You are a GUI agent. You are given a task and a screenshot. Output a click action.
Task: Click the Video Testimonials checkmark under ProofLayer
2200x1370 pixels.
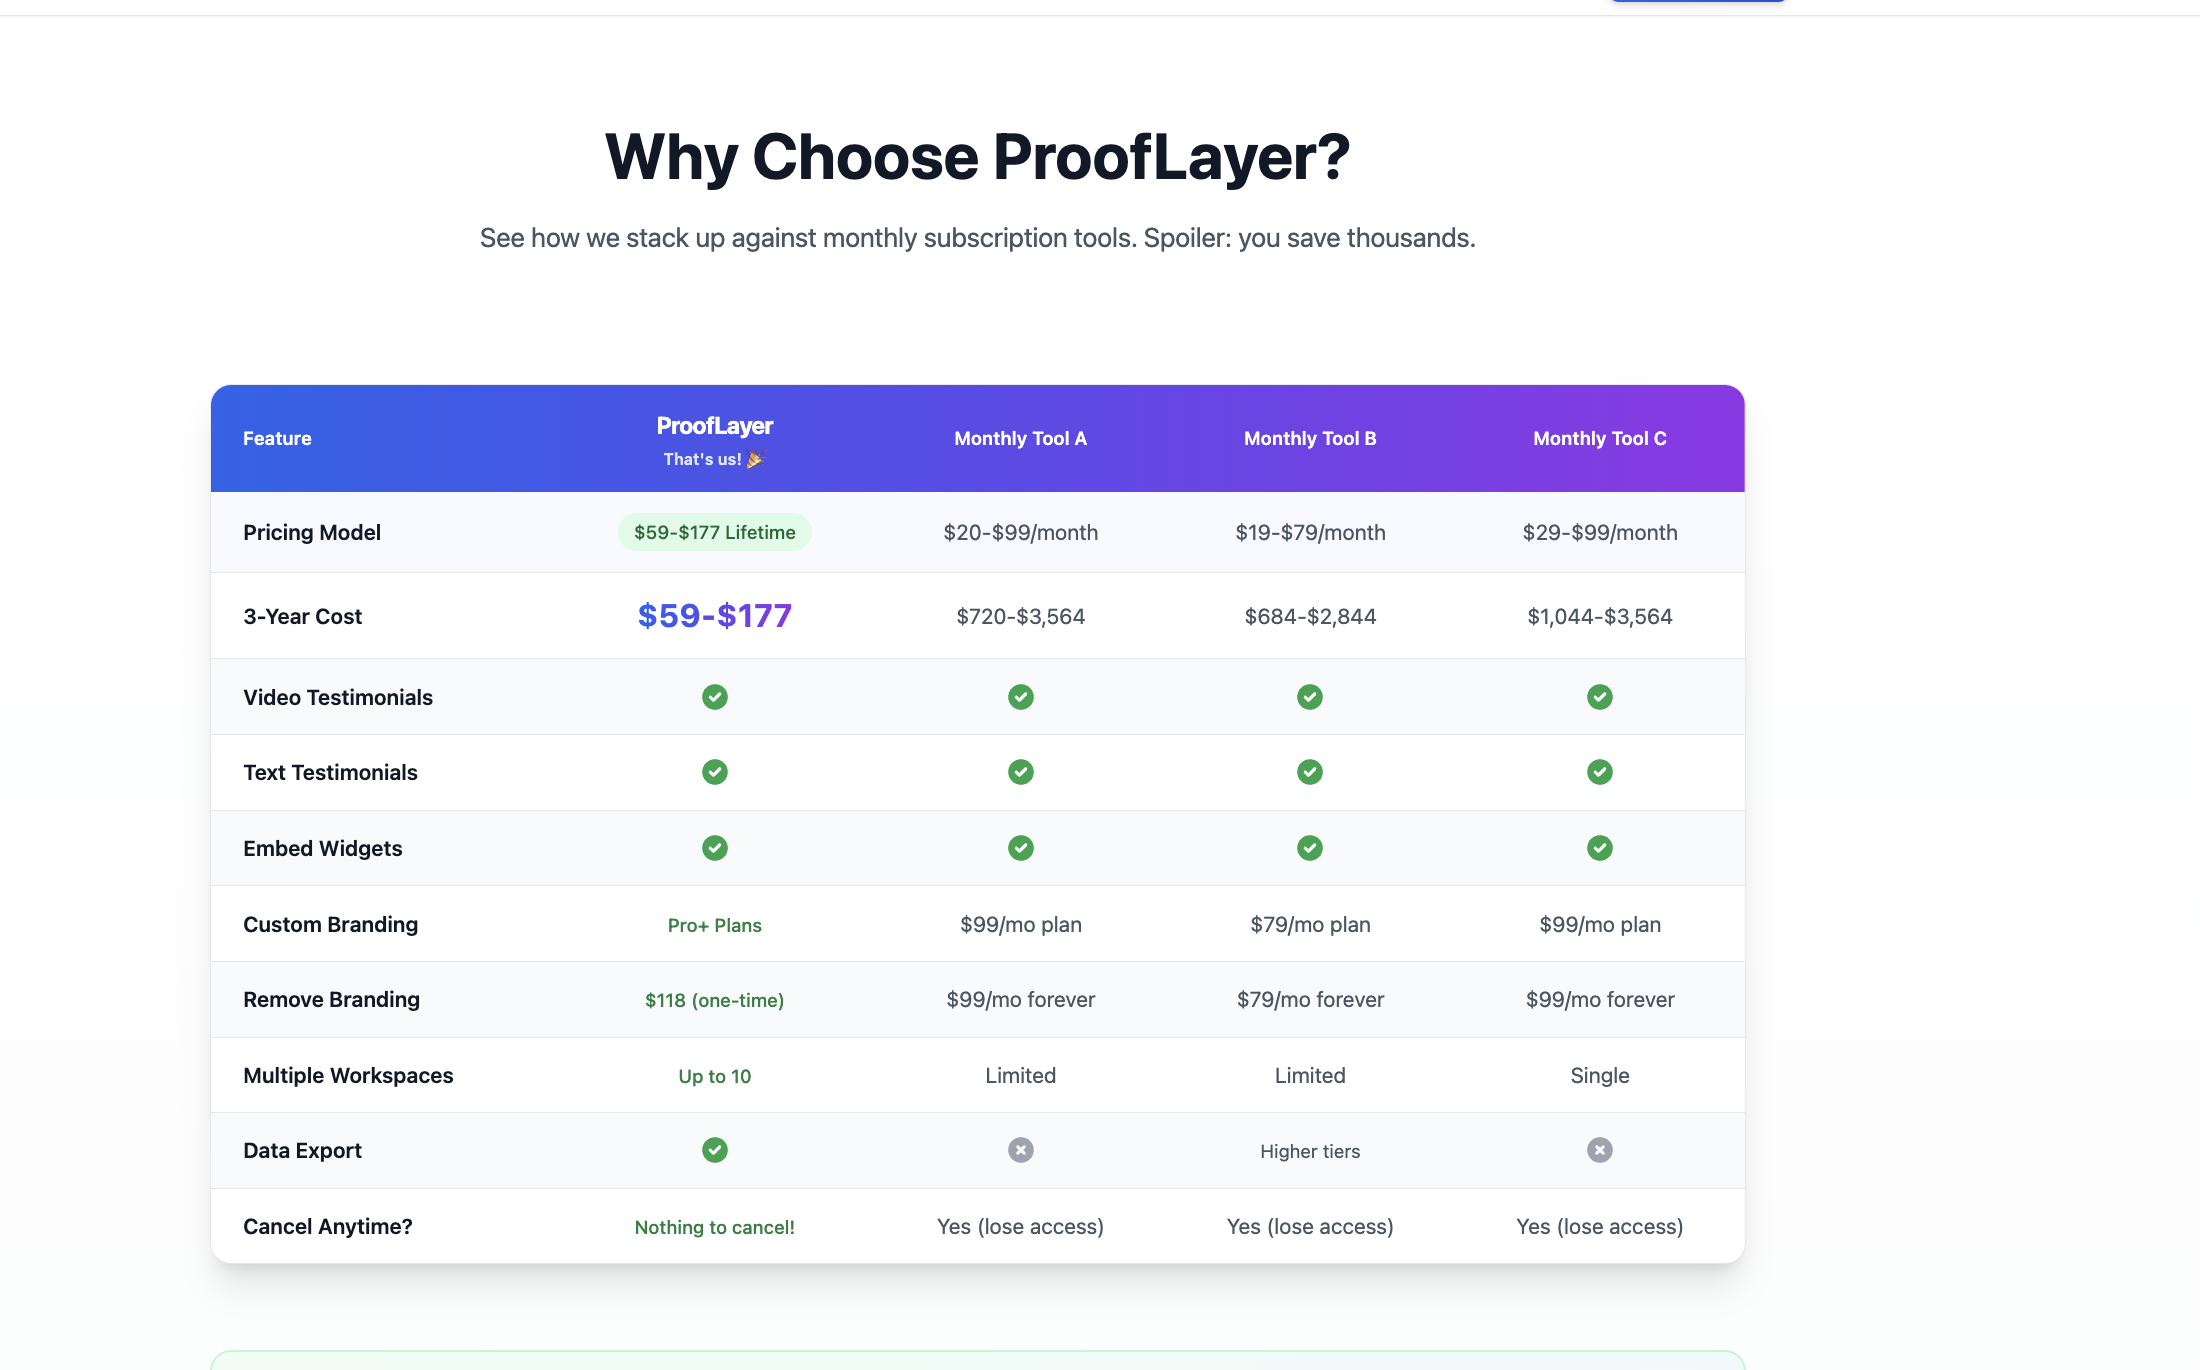[714, 697]
